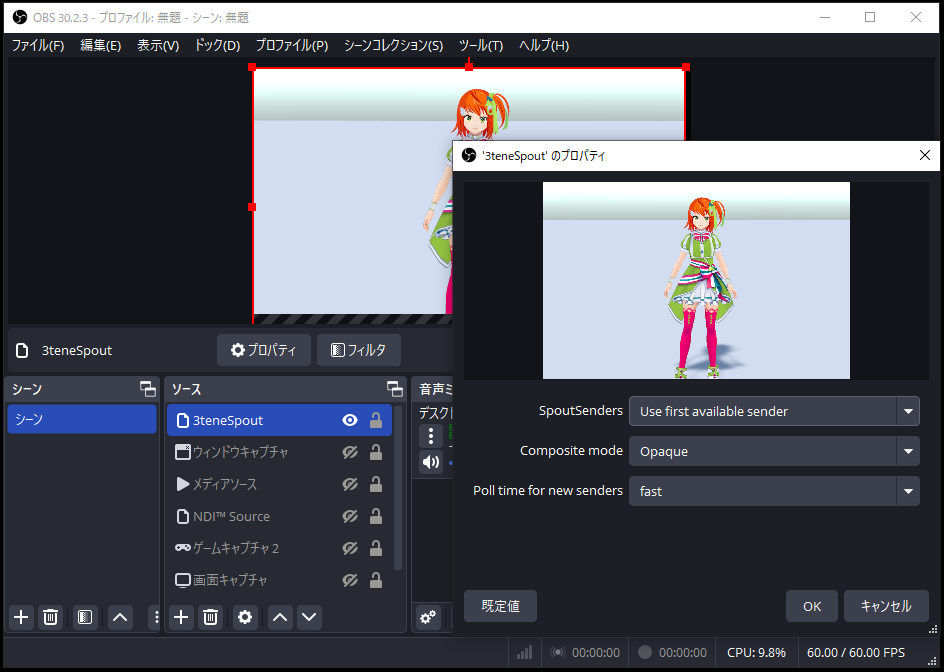This screenshot has height=672, width=944.
Task: Toggle lock on NDI™ Source
Action: tap(376, 516)
